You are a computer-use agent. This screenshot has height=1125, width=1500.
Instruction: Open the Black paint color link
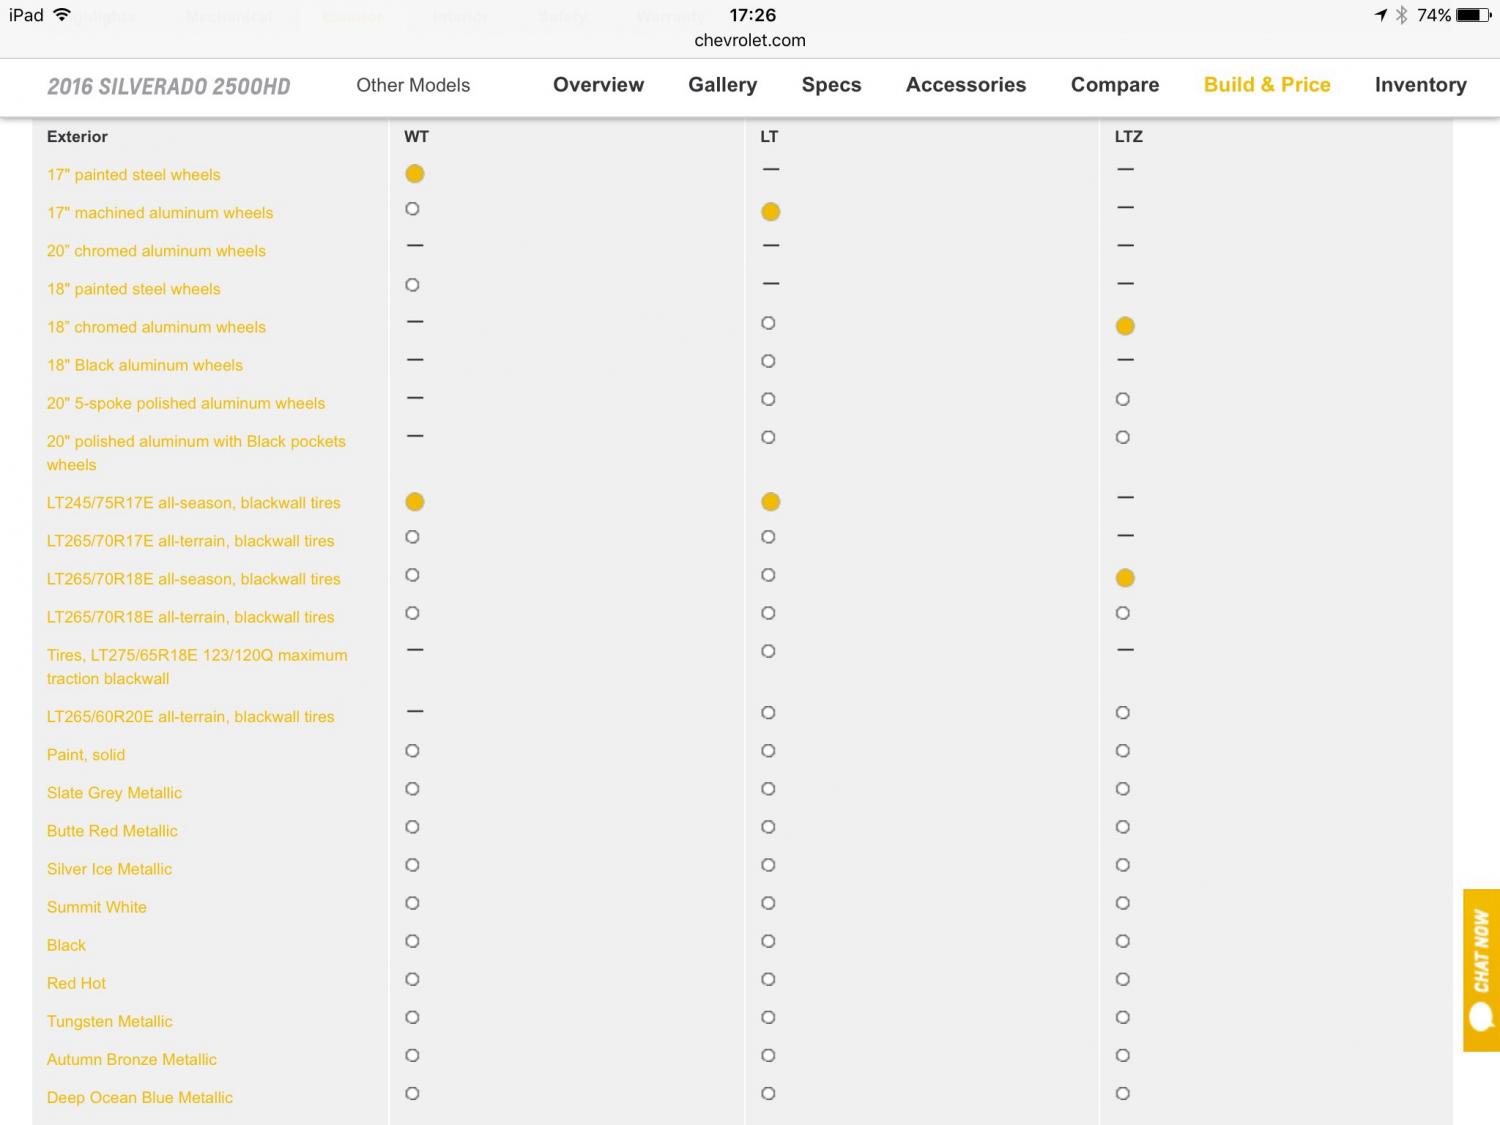pyautogui.click(x=66, y=945)
